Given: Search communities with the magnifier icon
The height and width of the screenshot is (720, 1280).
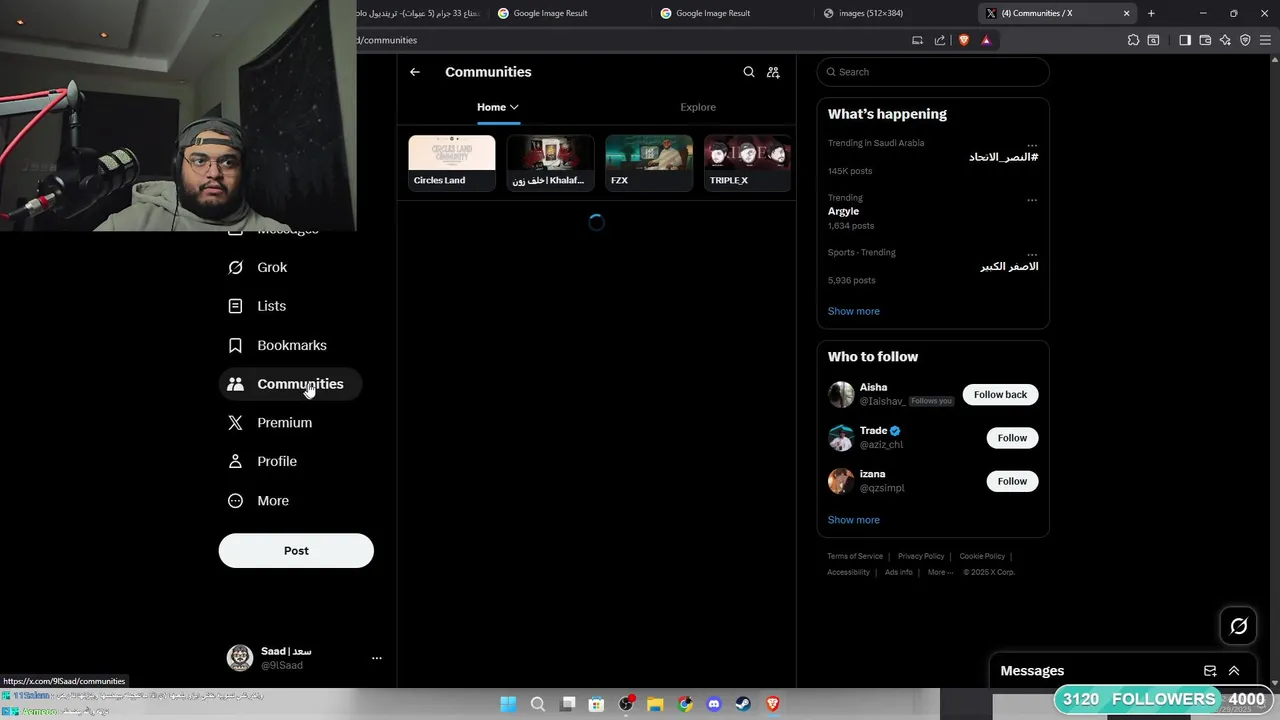Looking at the screenshot, I should tap(749, 72).
